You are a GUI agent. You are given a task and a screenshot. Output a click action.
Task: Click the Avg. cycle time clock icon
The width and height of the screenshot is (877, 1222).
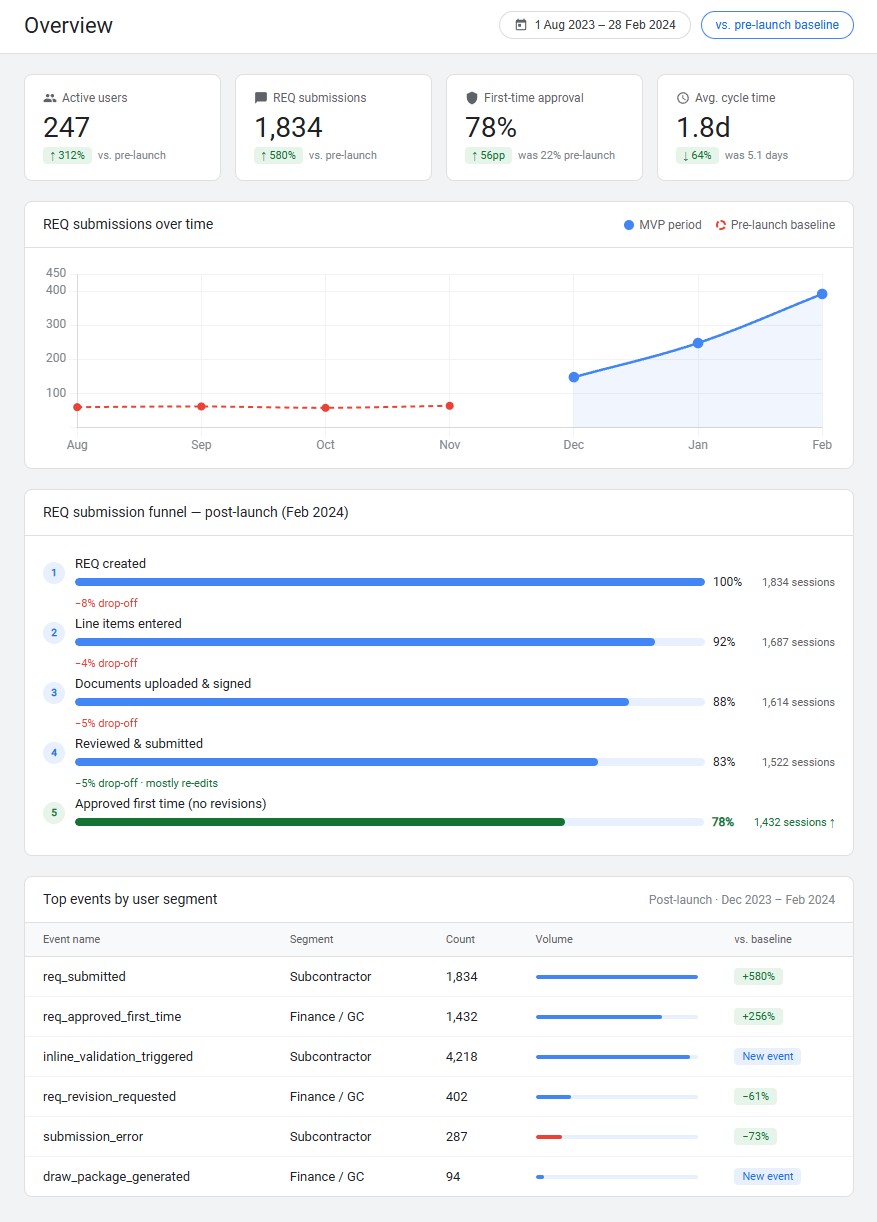pos(683,98)
